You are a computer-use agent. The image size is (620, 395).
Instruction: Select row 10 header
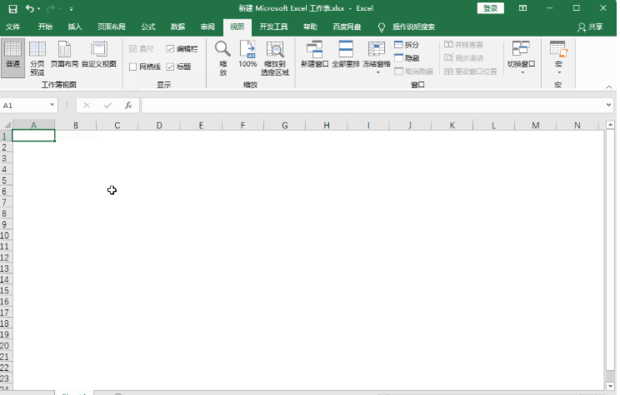[x=6, y=236]
